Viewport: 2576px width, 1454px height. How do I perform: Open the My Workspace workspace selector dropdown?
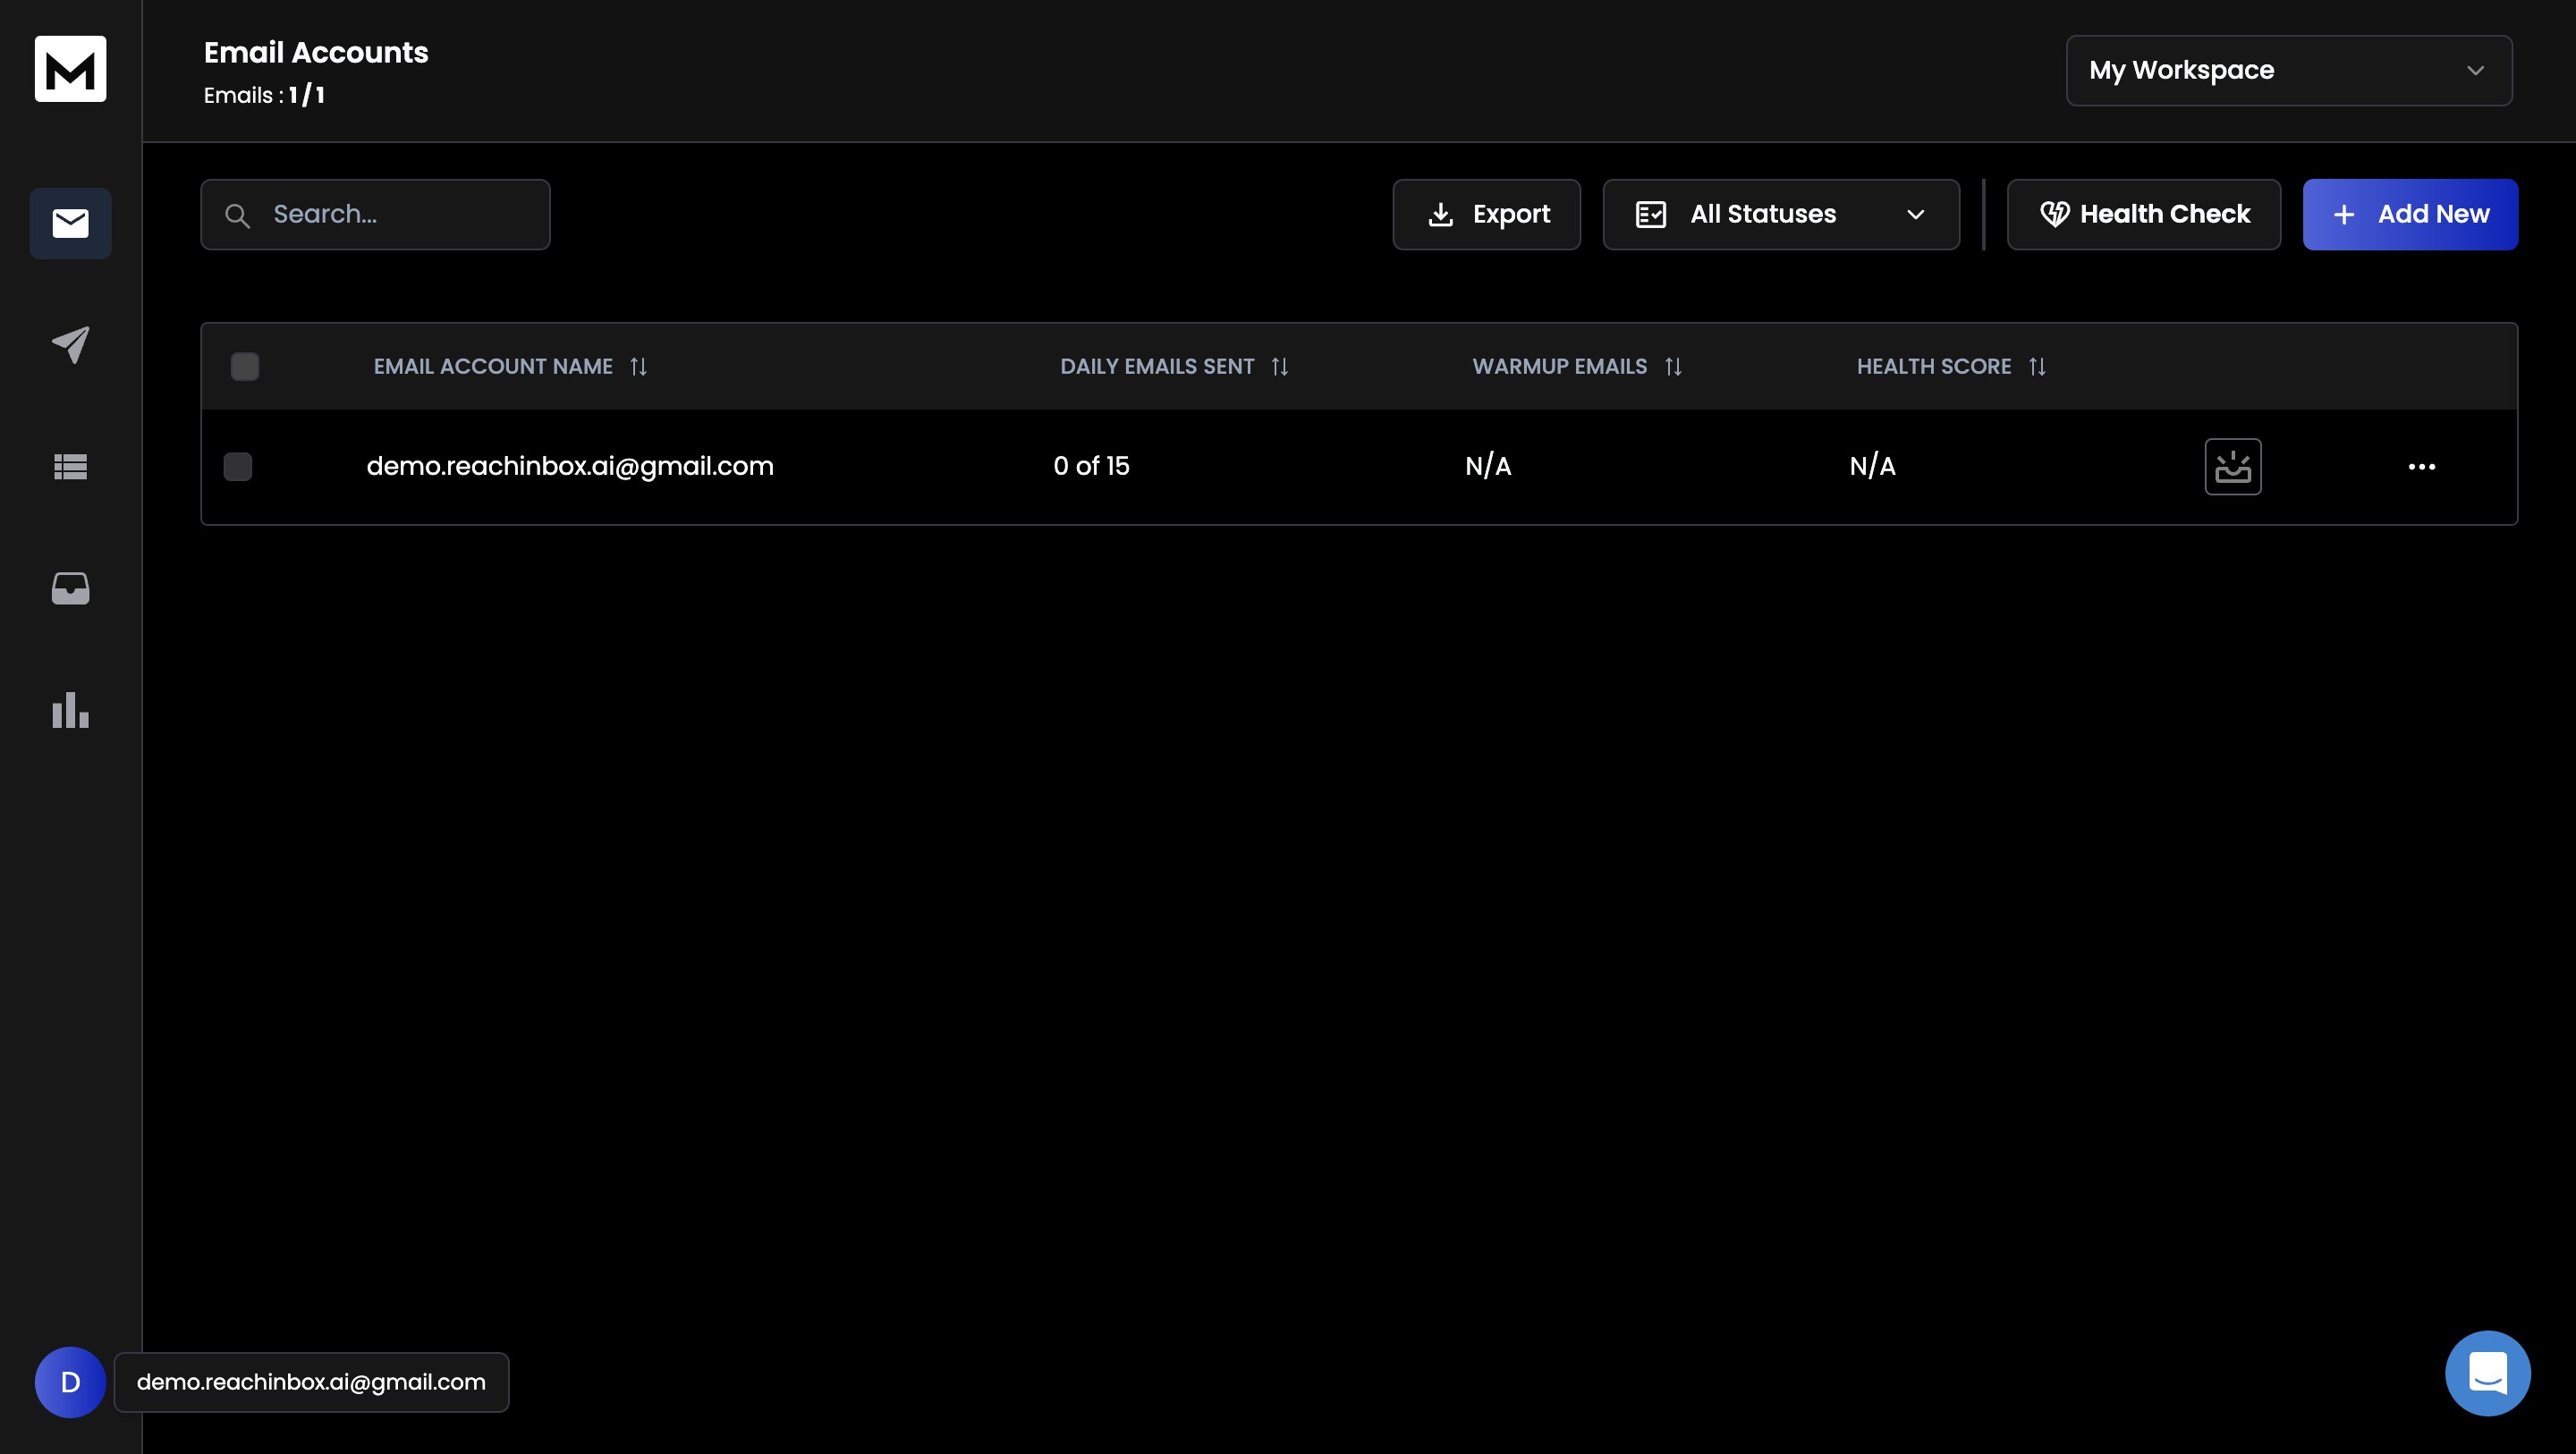2290,69
